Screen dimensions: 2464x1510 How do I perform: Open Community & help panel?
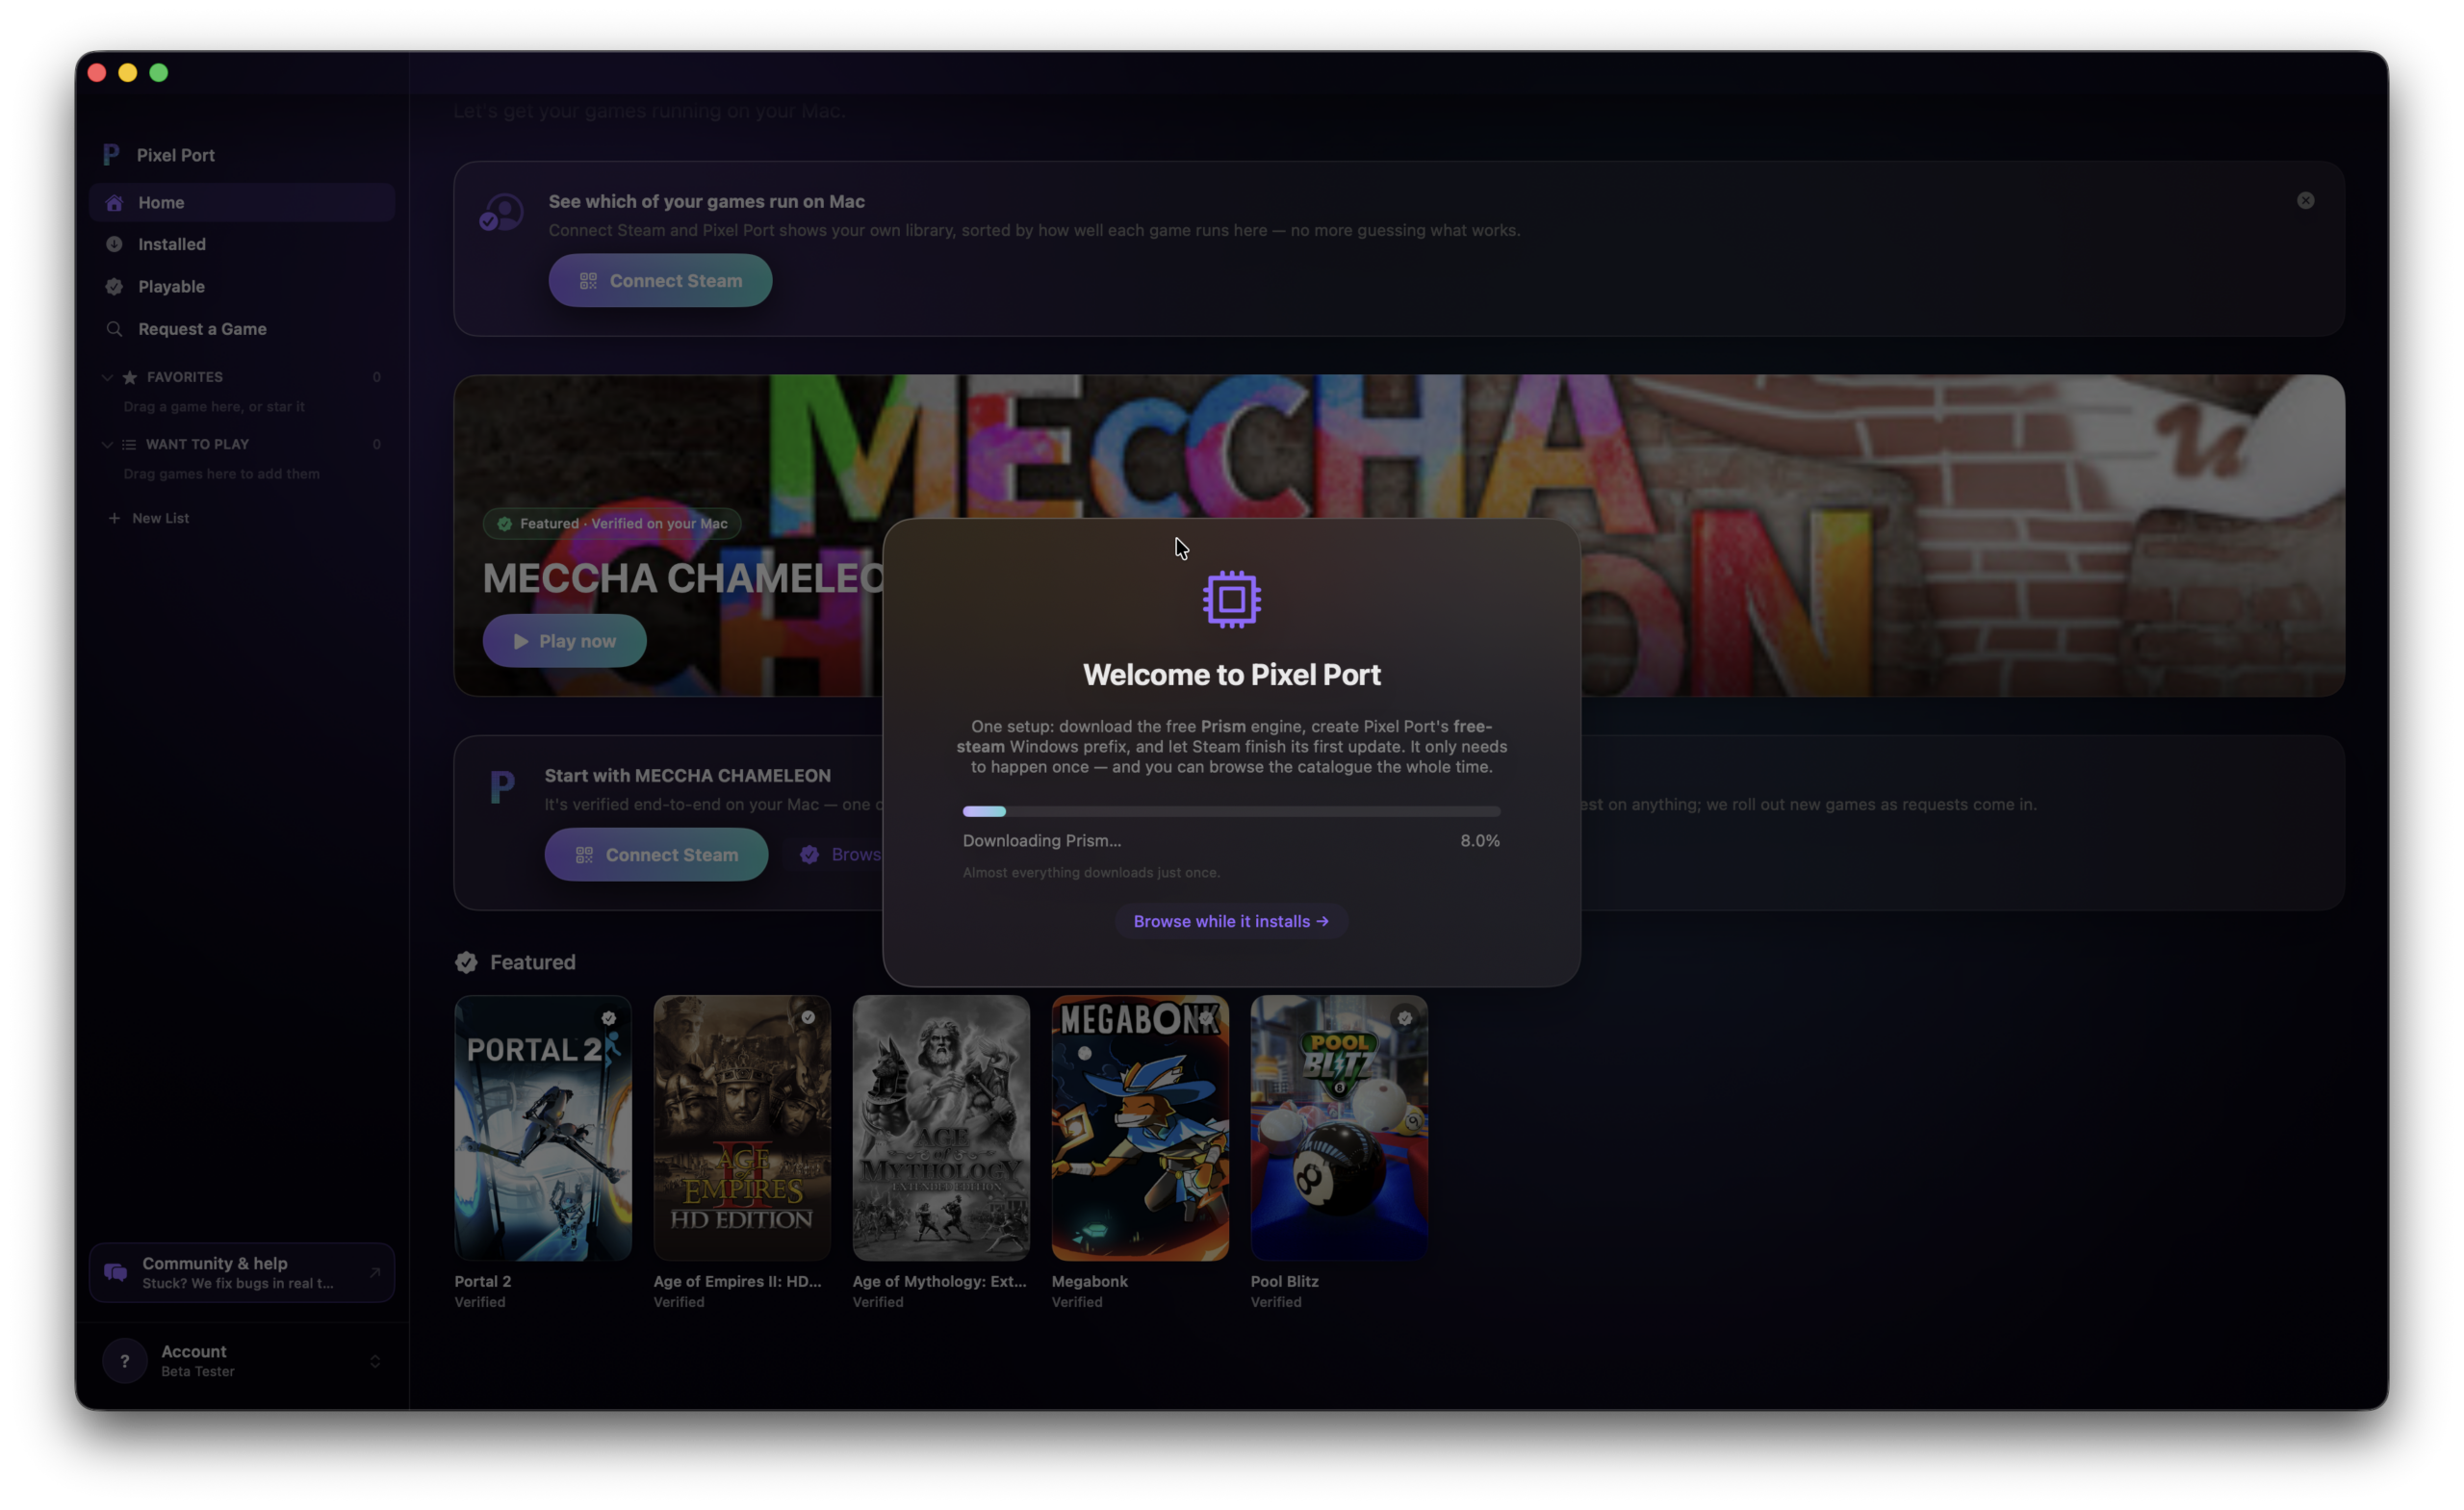pyautogui.click(x=242, y=1272)
